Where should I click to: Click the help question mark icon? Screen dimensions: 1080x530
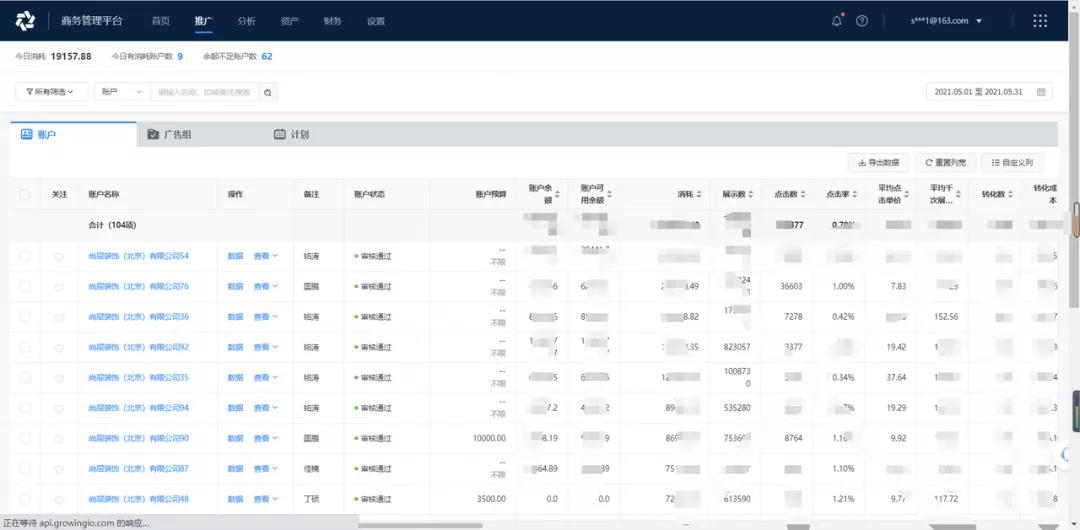click(862, 21)
